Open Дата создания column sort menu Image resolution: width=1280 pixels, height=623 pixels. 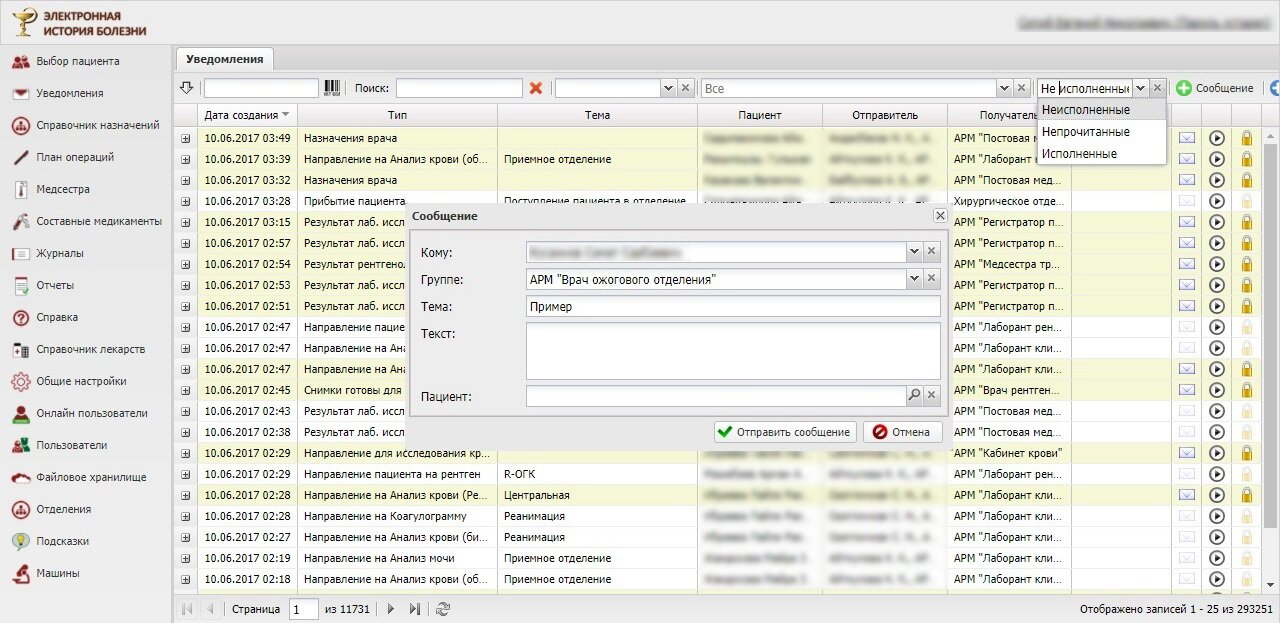286,115
